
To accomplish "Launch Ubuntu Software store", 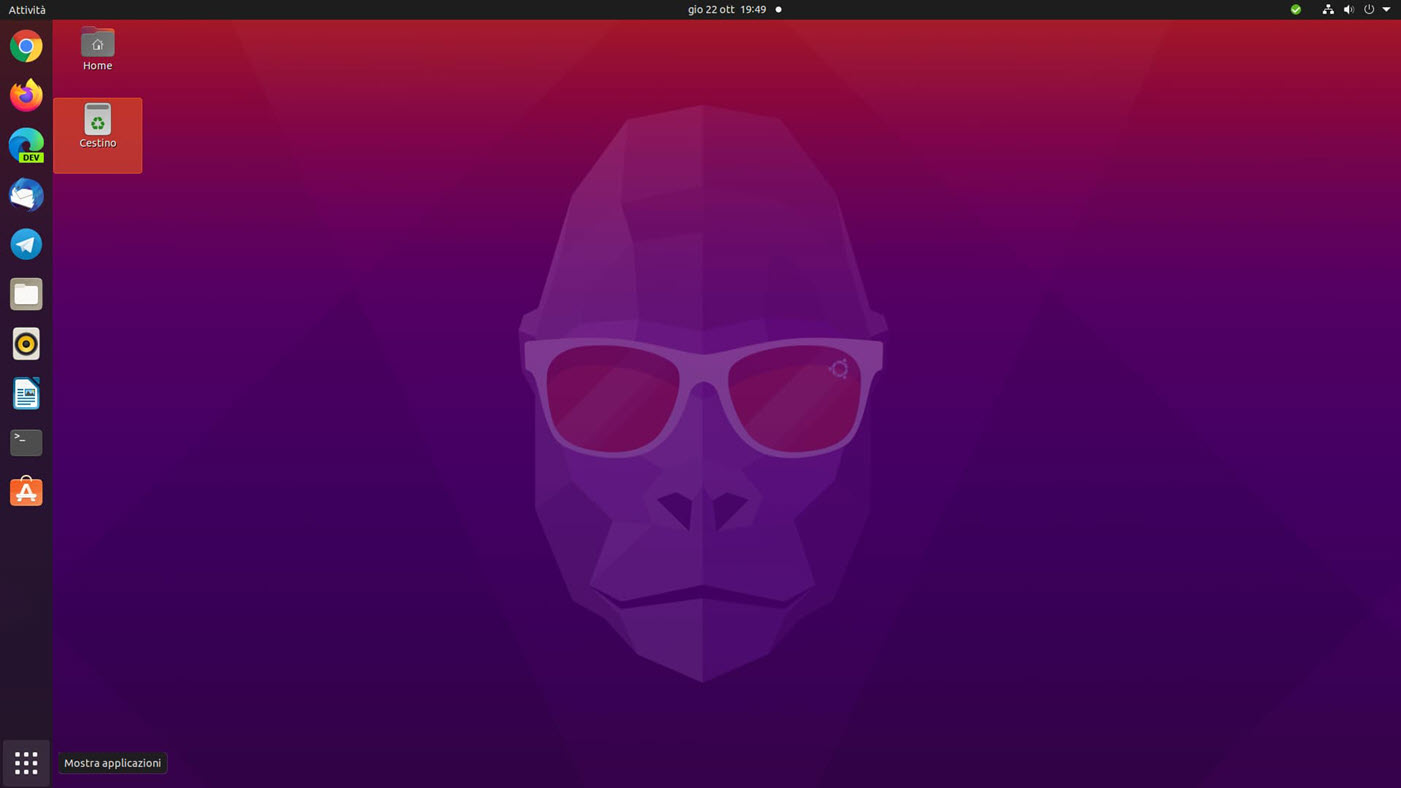I will pyautogui.click(x=25, y=491).
